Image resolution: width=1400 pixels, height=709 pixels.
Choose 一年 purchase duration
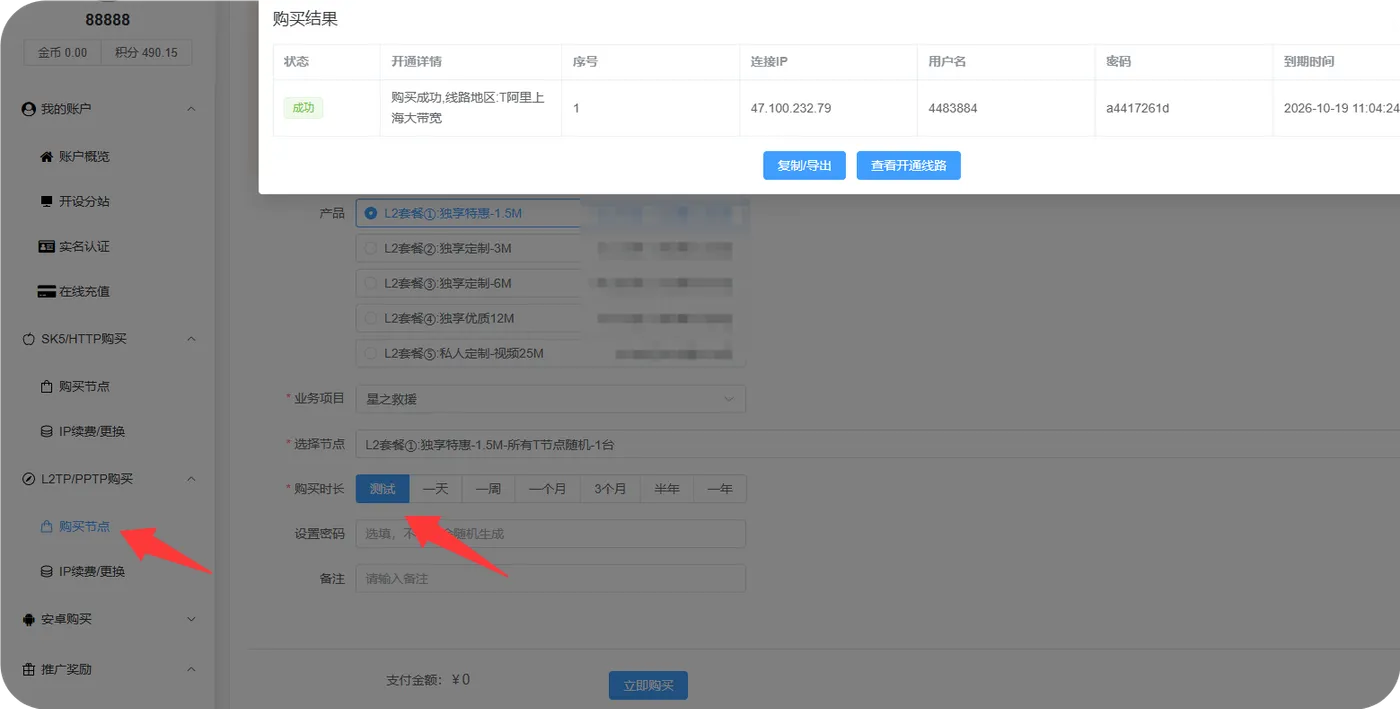coord(720,489)
